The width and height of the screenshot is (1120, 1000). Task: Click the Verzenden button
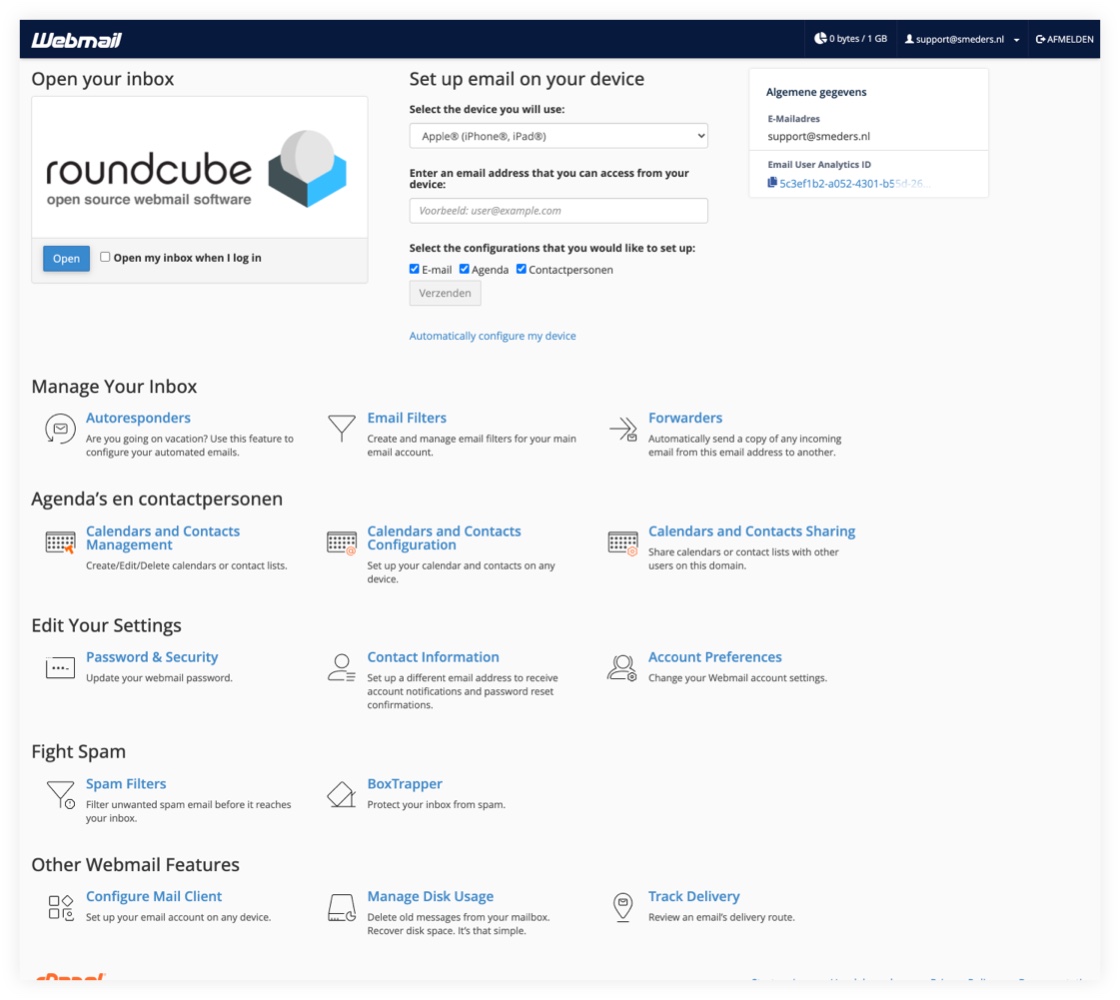445,293
